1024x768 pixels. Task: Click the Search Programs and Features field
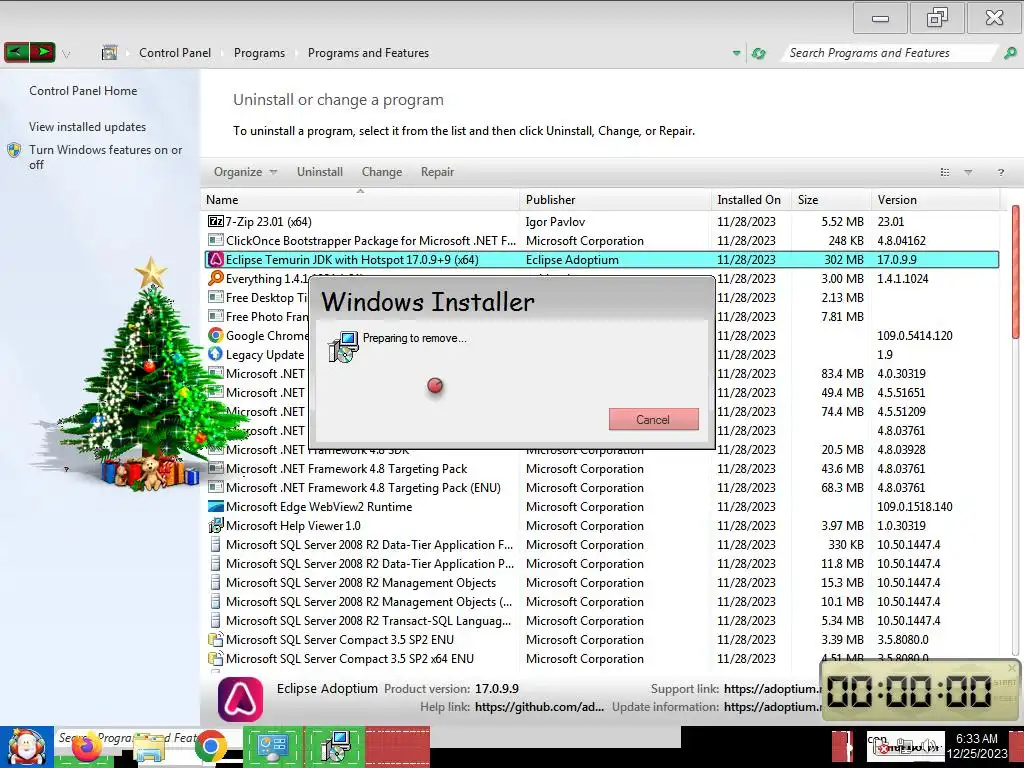point(891,53)
